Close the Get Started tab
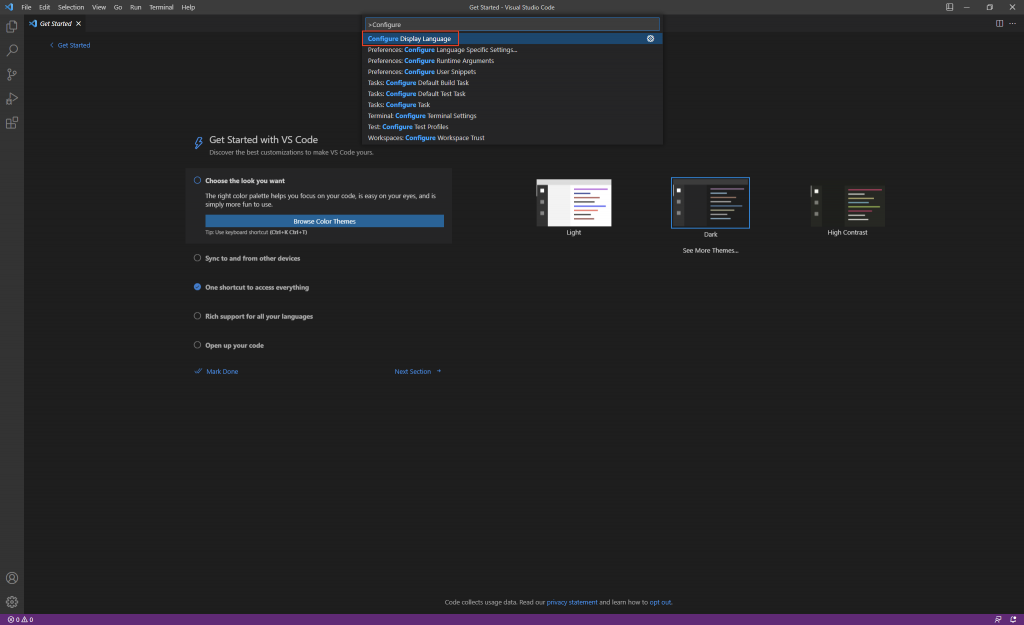This screenshot has width=1024, height=625. point(78,24)
